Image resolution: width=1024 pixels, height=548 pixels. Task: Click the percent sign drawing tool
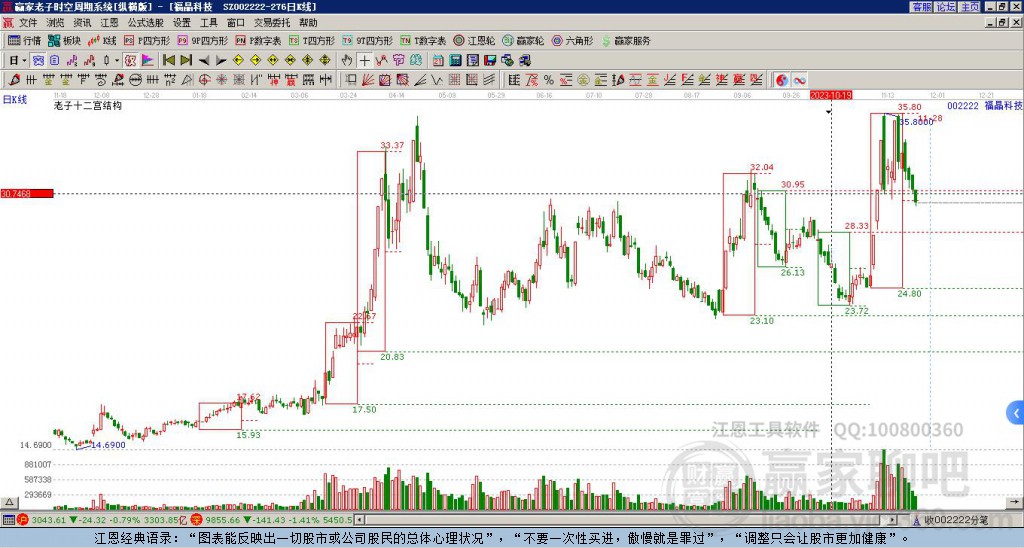tap(550, 79)
